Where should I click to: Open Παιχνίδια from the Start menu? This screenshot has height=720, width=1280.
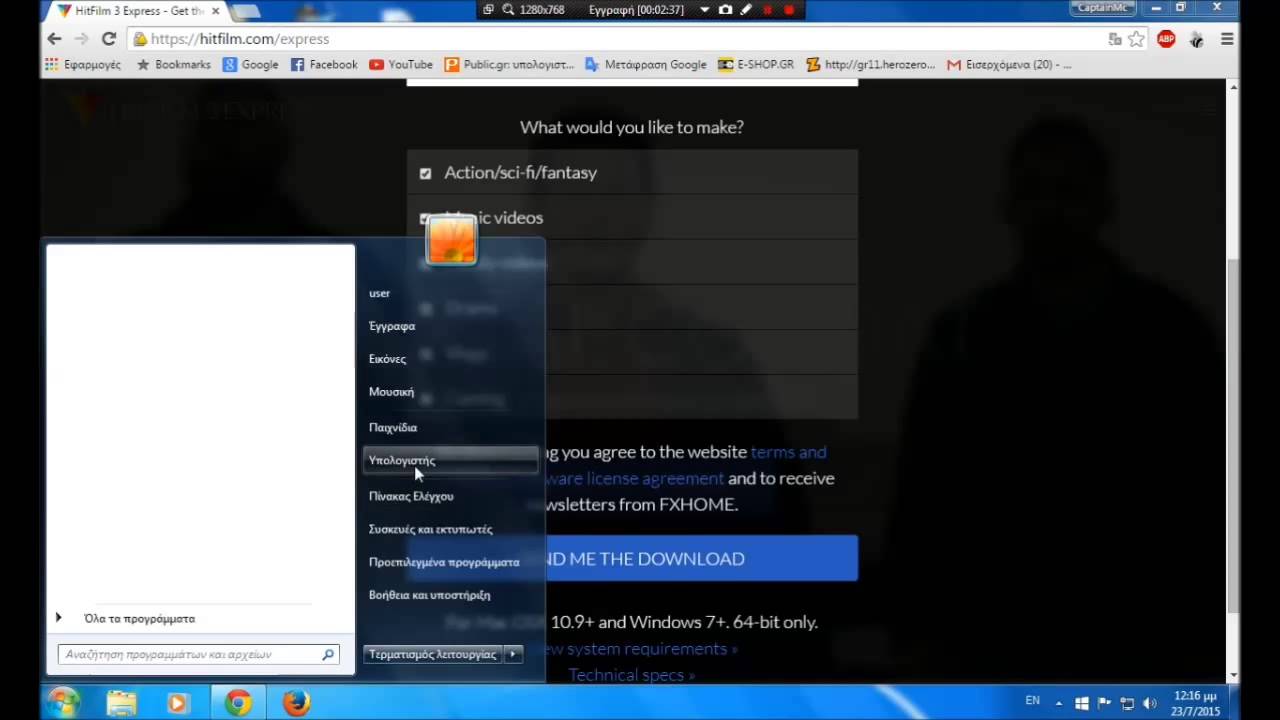click(393, 427)
